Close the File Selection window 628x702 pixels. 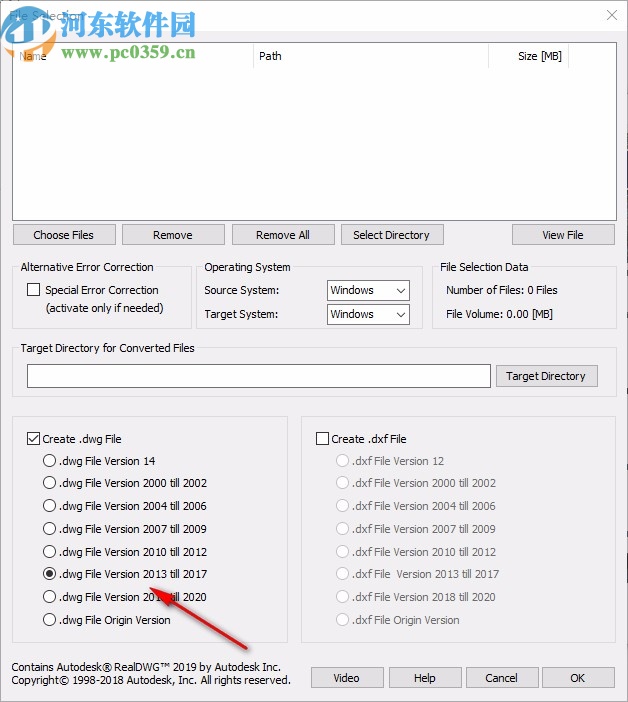(x=612, y=15)
